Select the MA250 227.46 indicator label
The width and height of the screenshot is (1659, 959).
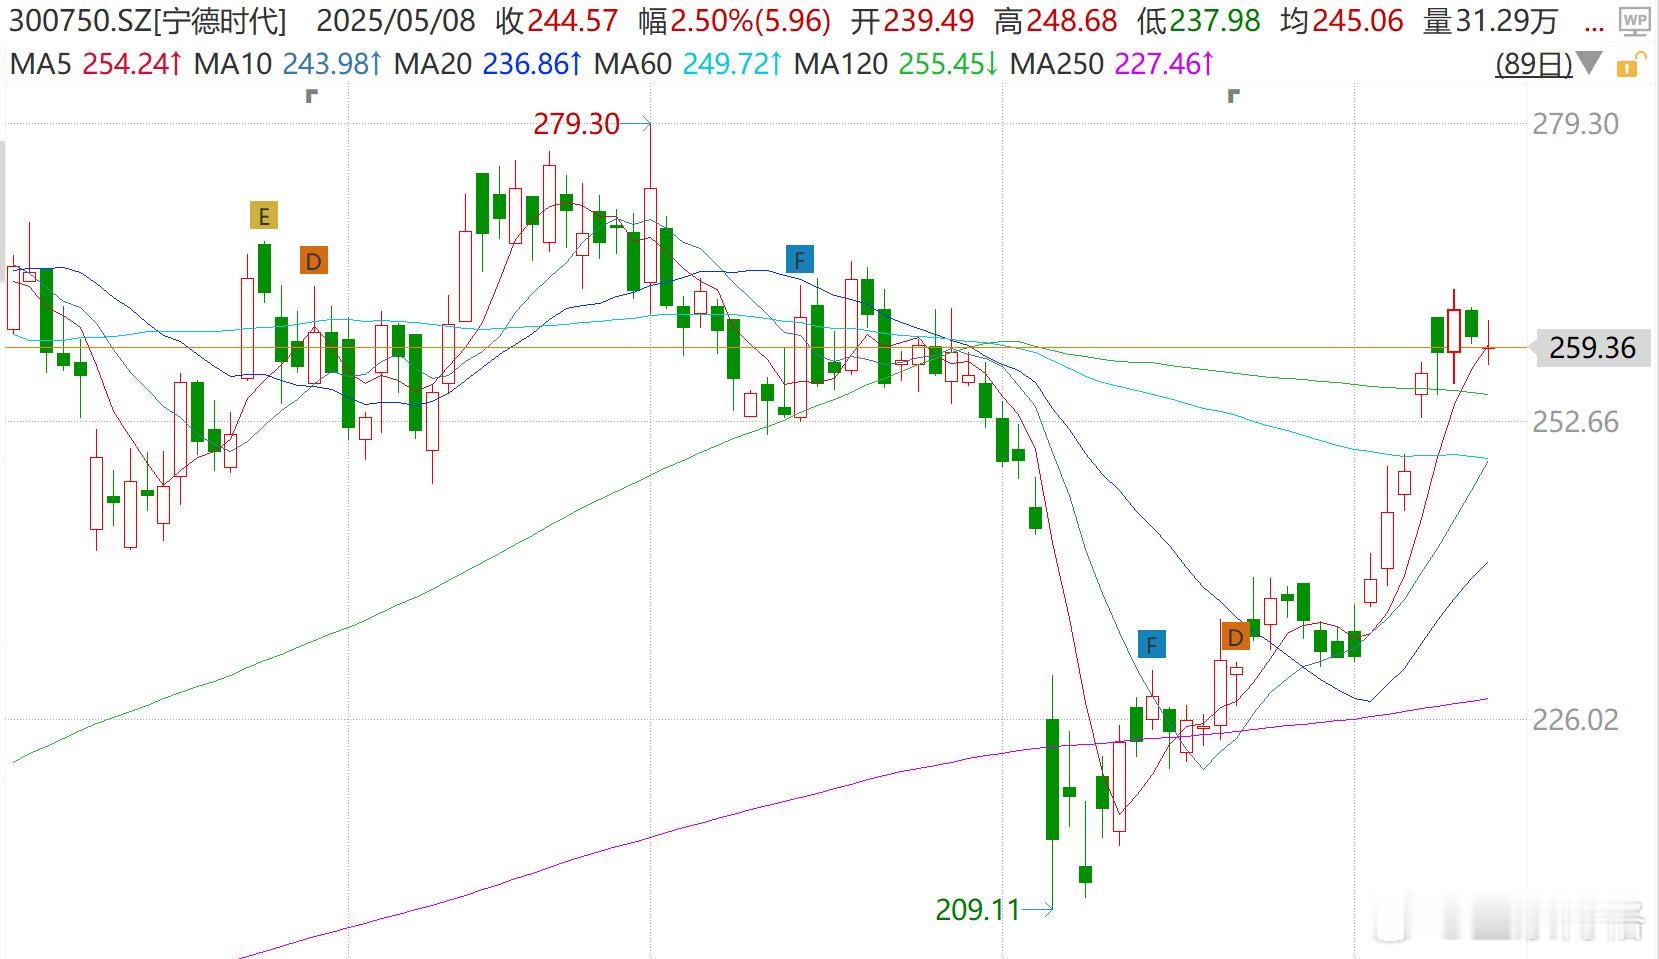[1112, 65]
